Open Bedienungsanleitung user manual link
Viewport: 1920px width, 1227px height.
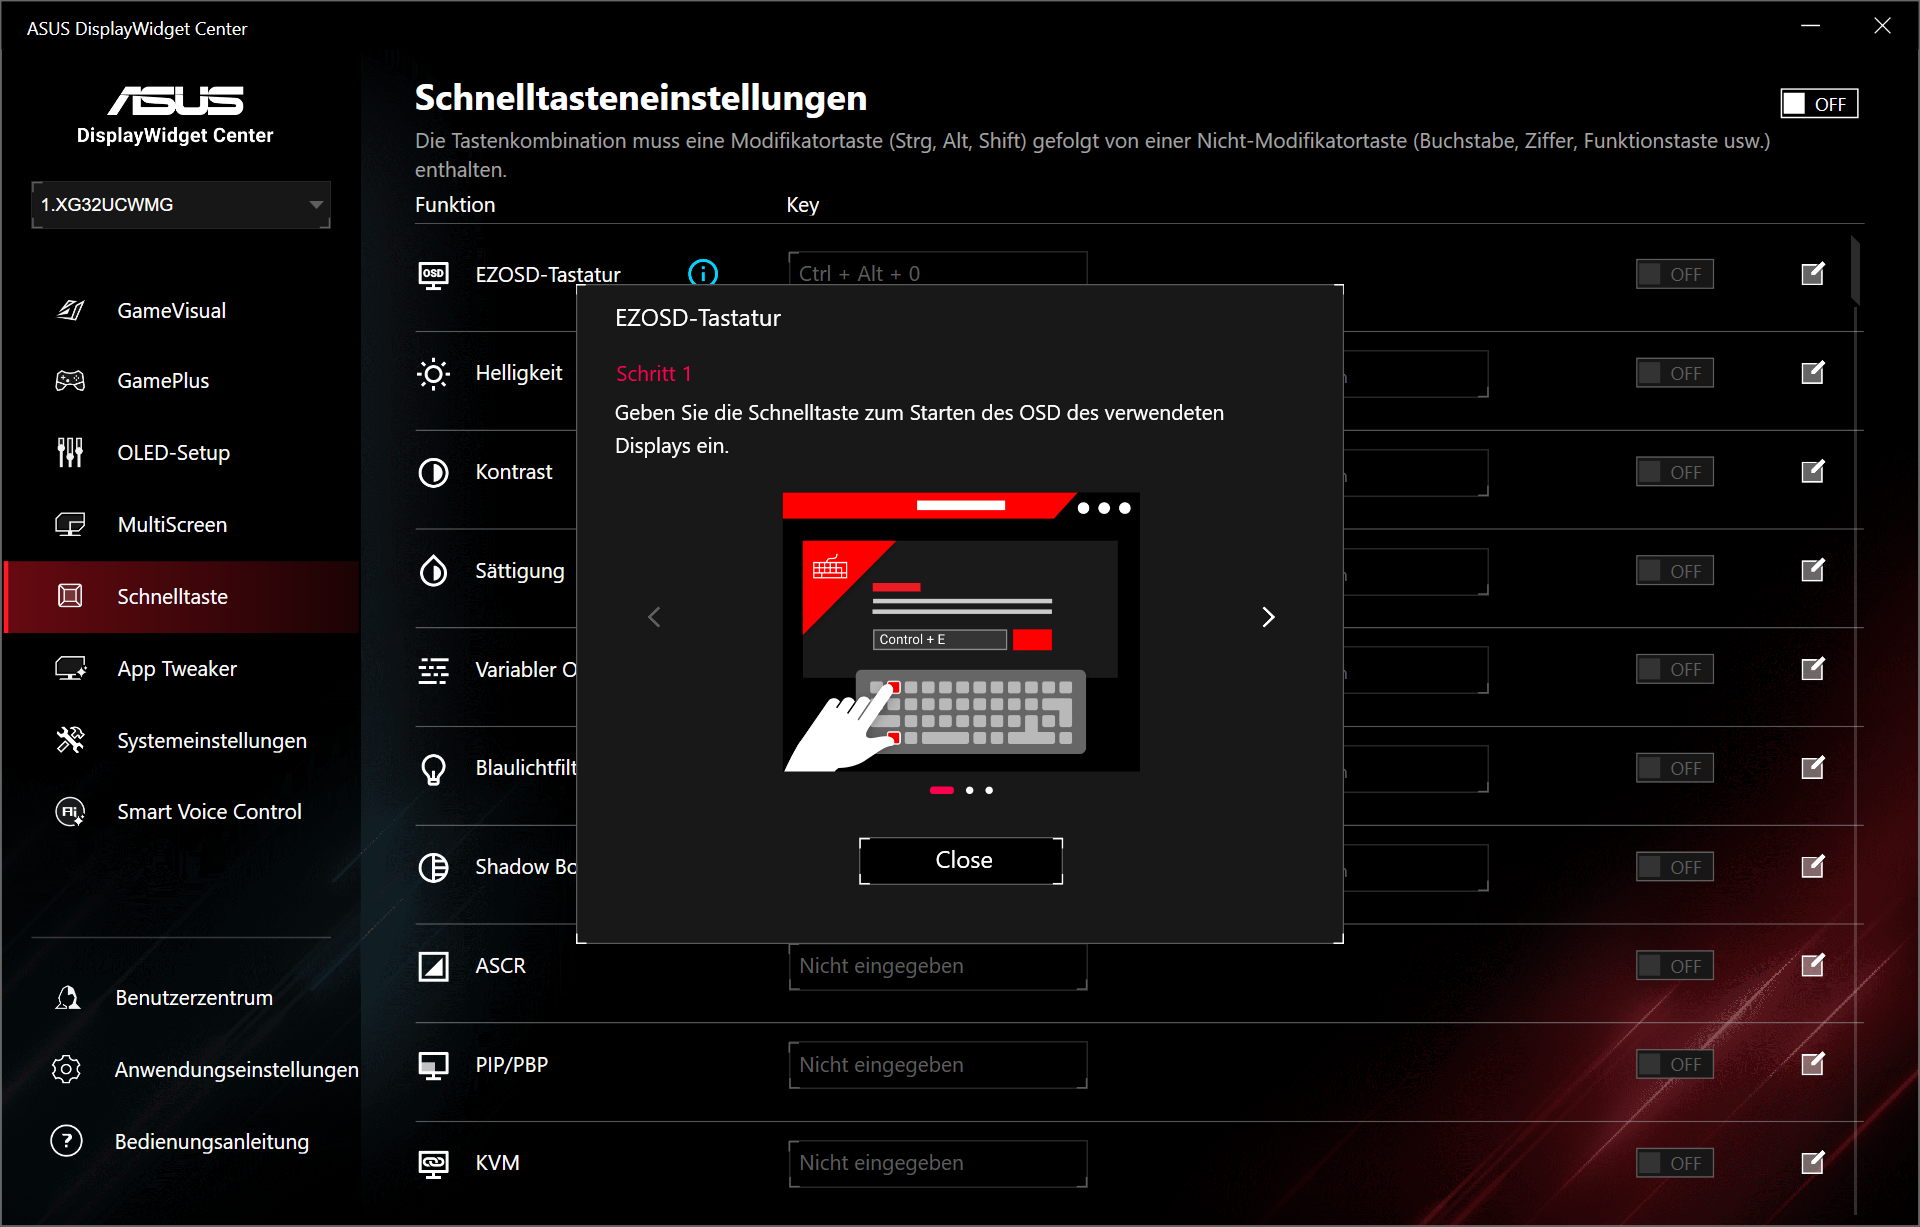(x=211, y=1141)
